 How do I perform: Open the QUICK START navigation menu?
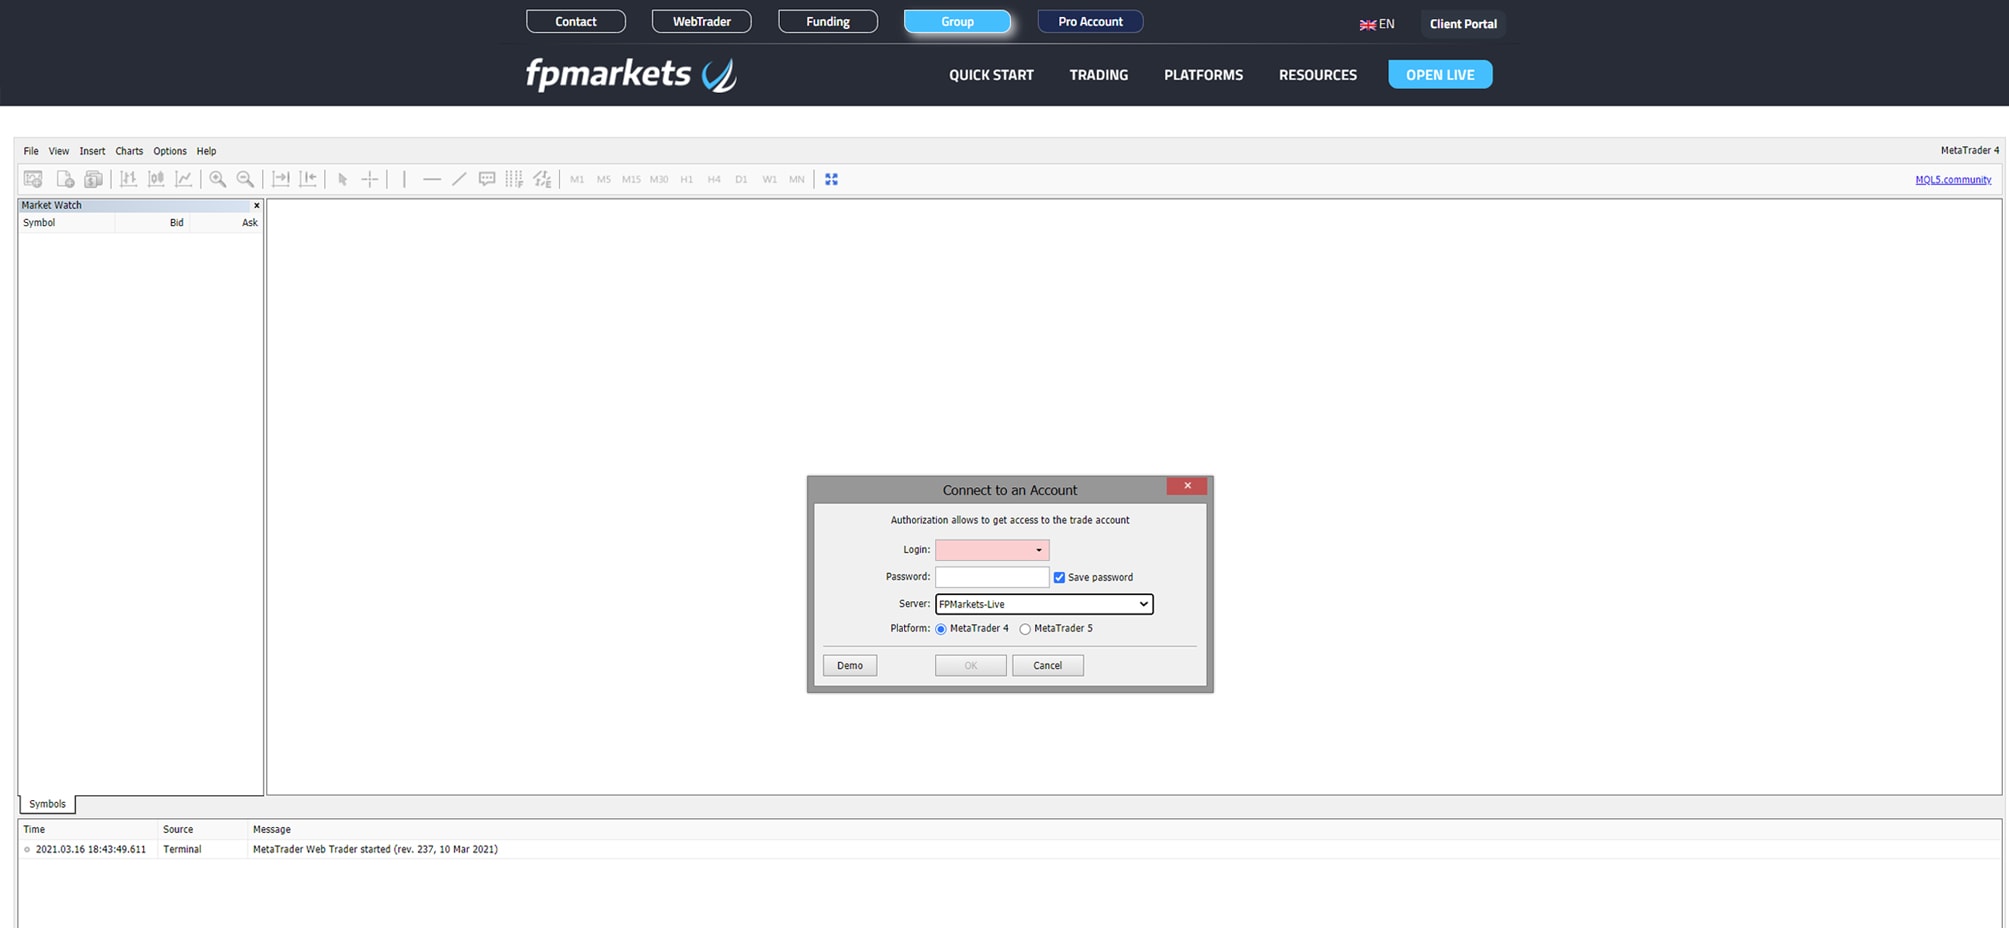pyautogui.click(x=991, y=75)
